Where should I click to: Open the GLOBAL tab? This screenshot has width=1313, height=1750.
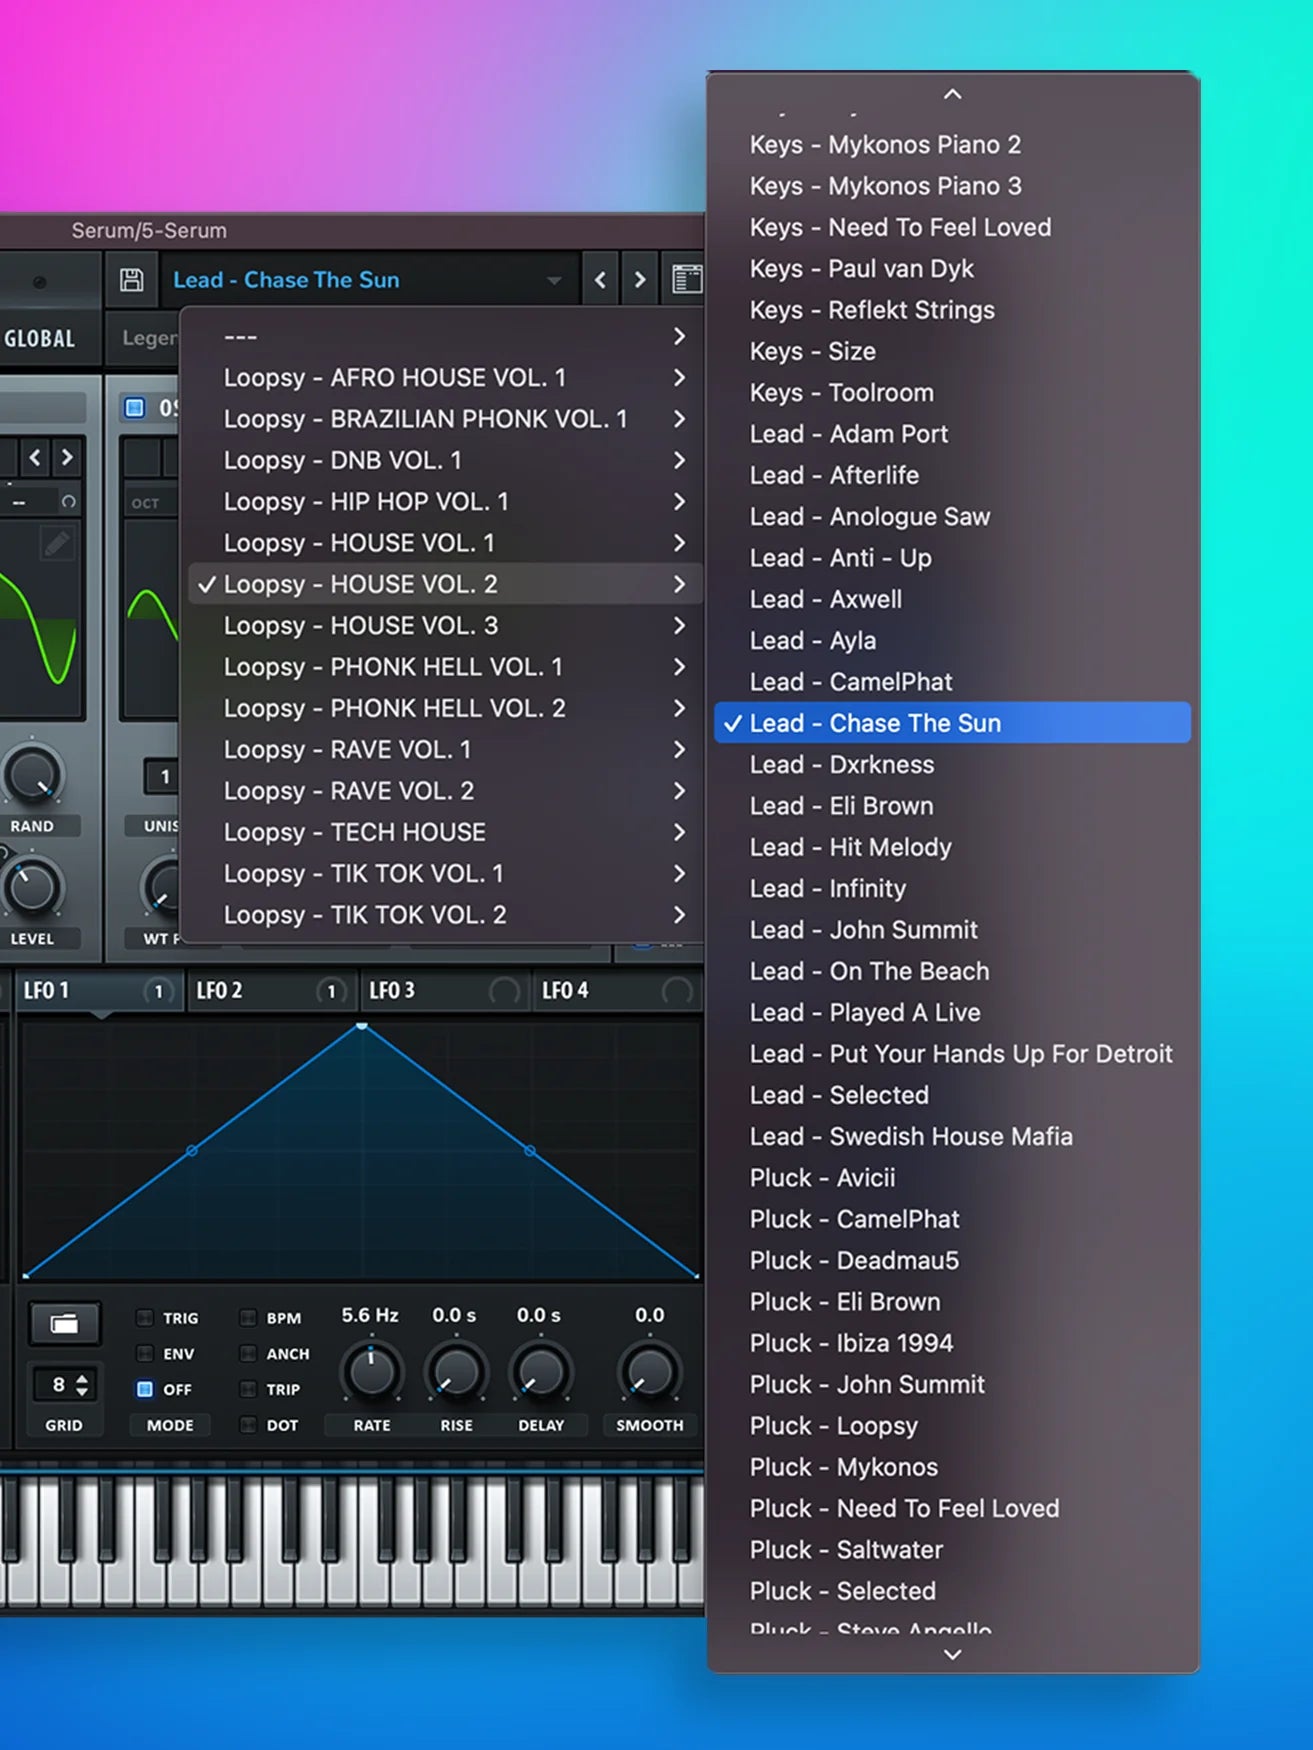click(x=40, y=339)
